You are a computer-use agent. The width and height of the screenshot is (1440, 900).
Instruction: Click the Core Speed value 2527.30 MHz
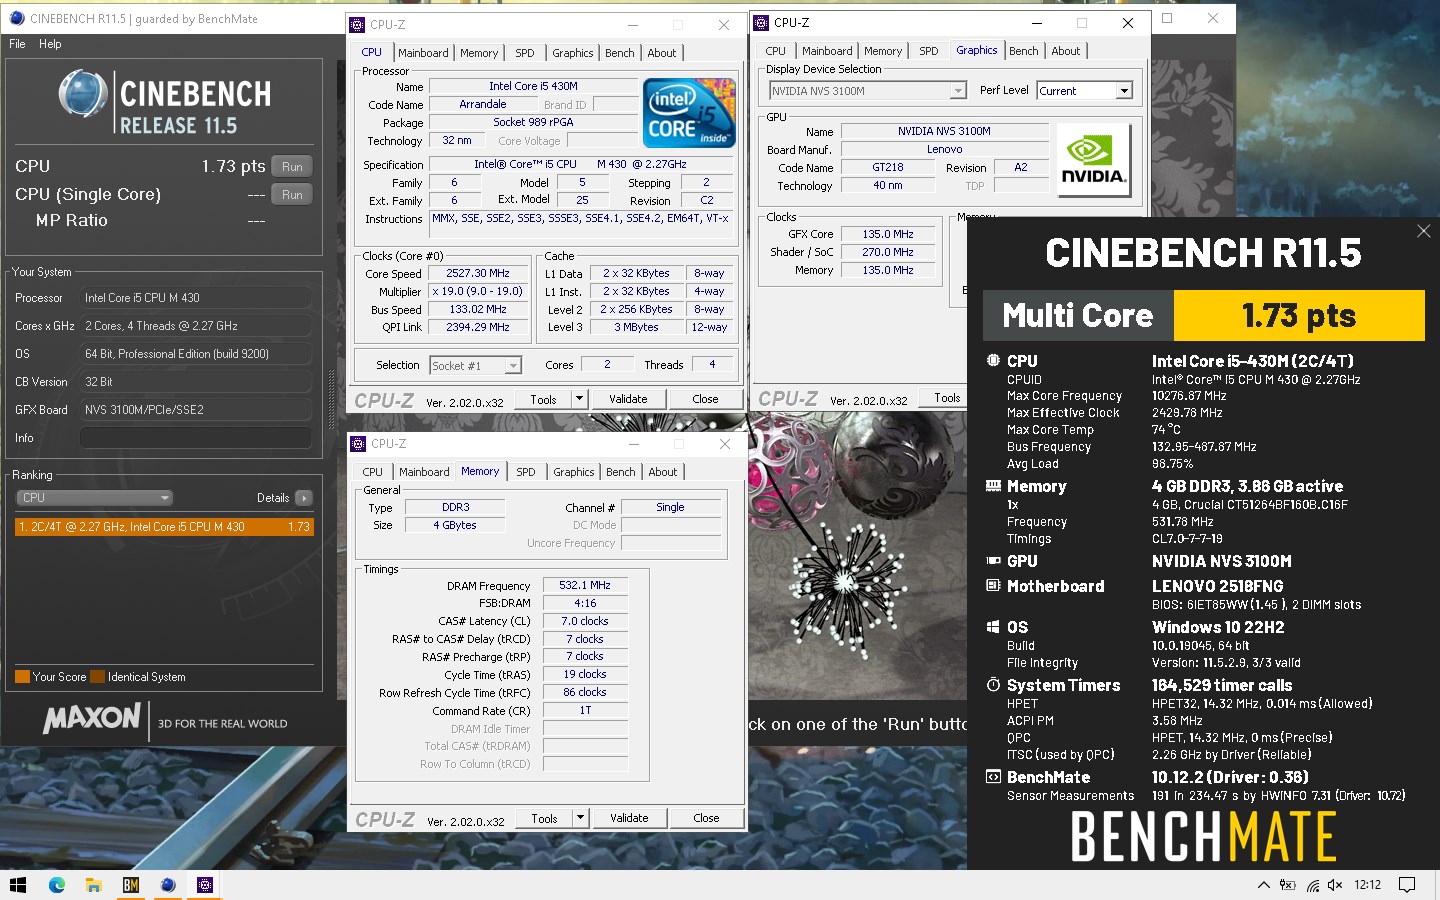pyautogui.click(x=478, y=273)
